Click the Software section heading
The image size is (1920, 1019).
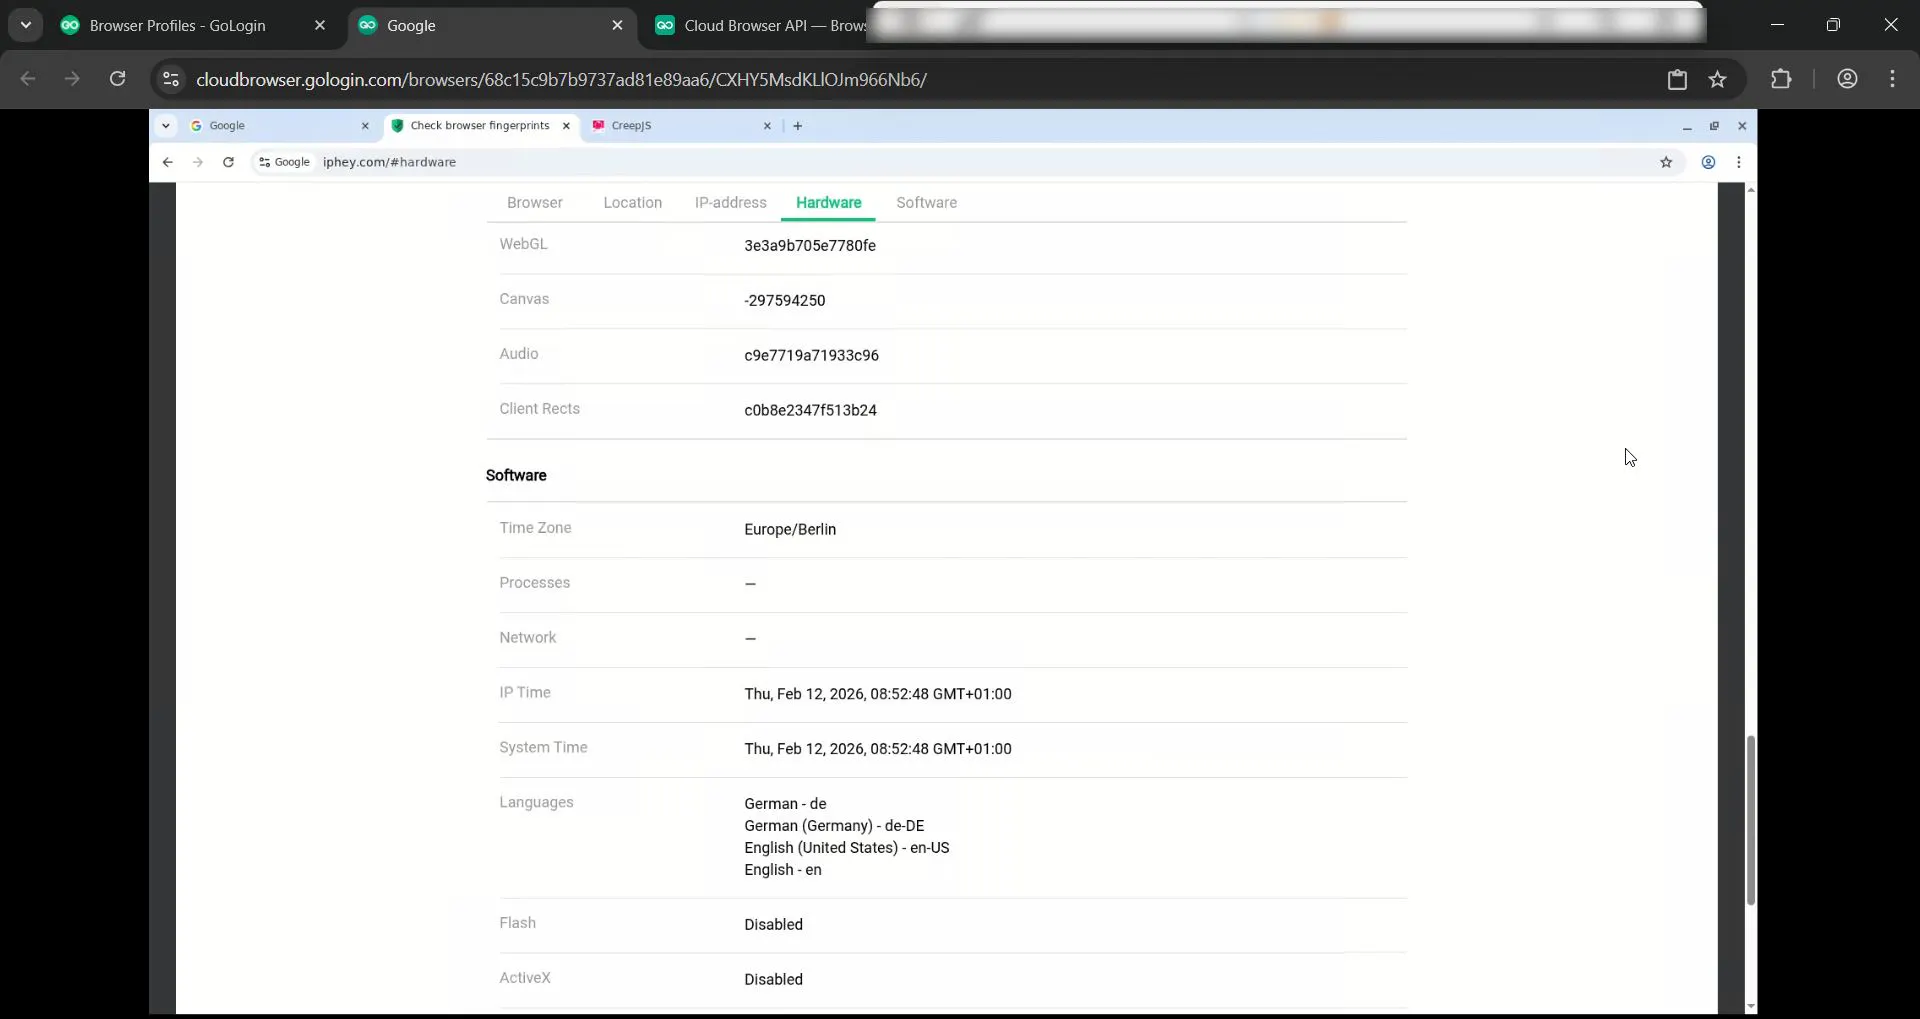[516, 475]
